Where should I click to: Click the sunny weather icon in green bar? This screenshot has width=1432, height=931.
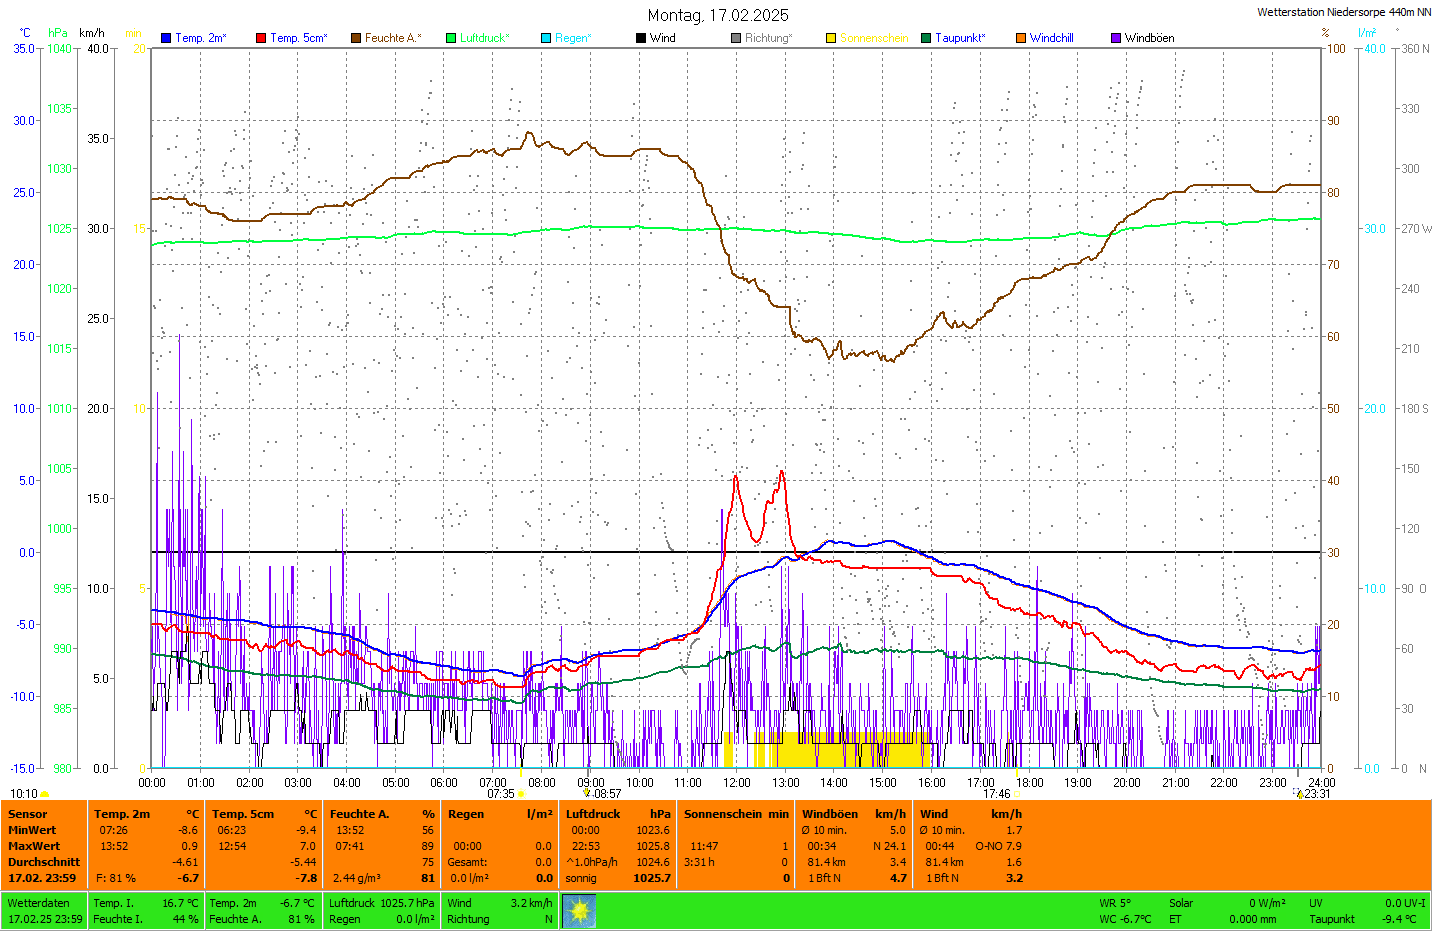[x=579, y=911]
